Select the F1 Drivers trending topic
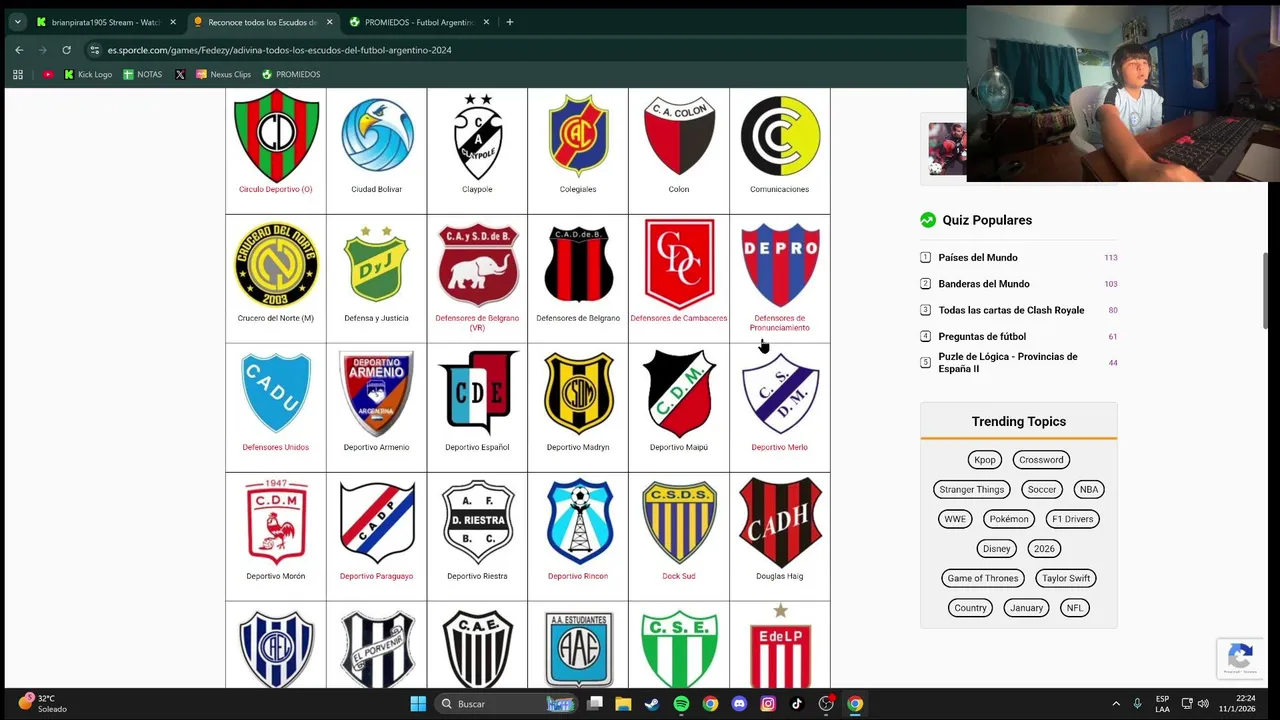Image resolution: width=1280 pixels, height=720 pixels. pyautogui.click(x=1072, y=519)
